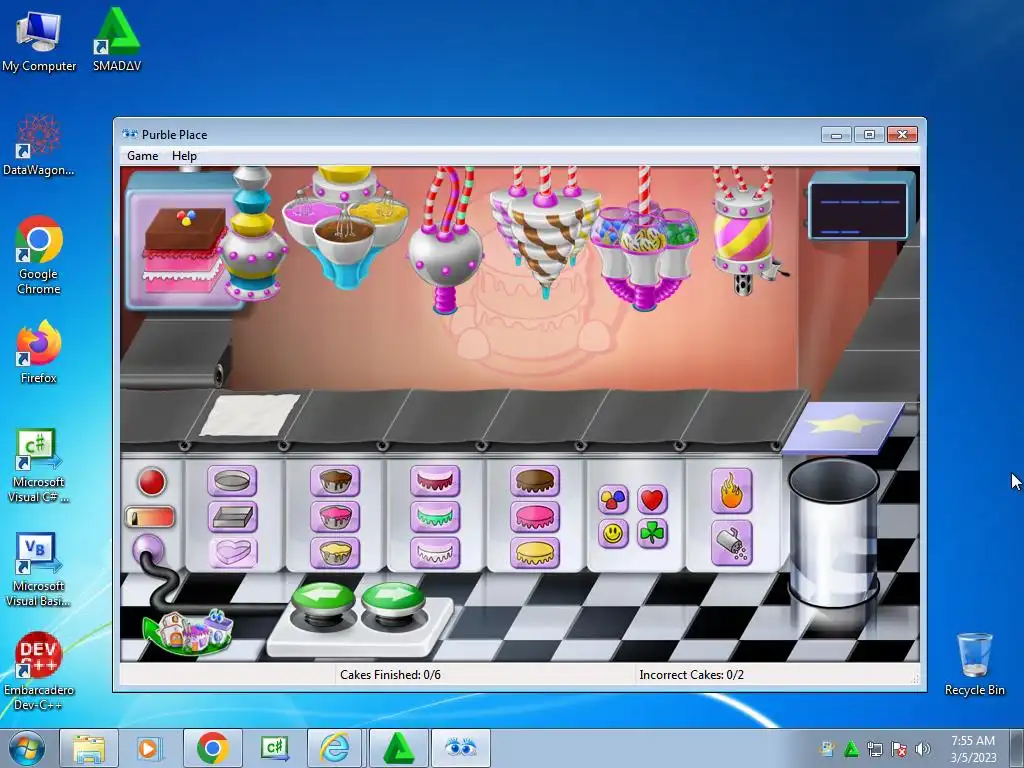This screenshot has height=768, width=1024.
Task: Open File Explorer from taskbar
Action: tap(89, 748)
